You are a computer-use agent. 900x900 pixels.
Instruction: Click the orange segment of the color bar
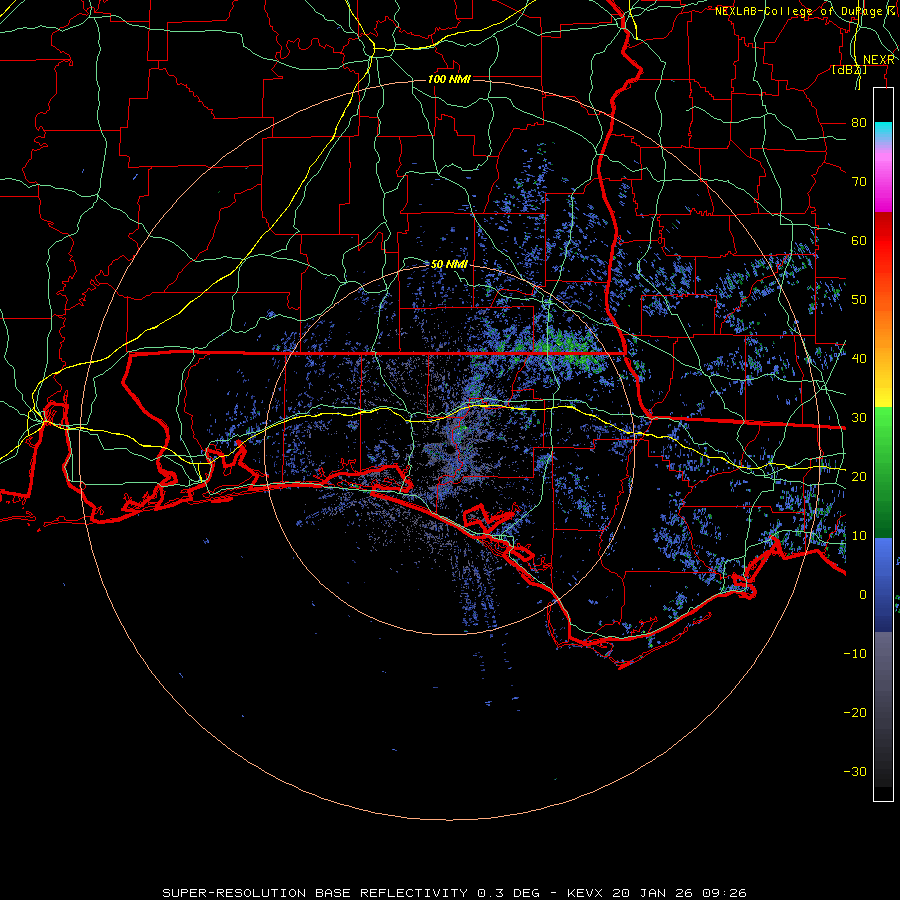click(x=883, y=327)
